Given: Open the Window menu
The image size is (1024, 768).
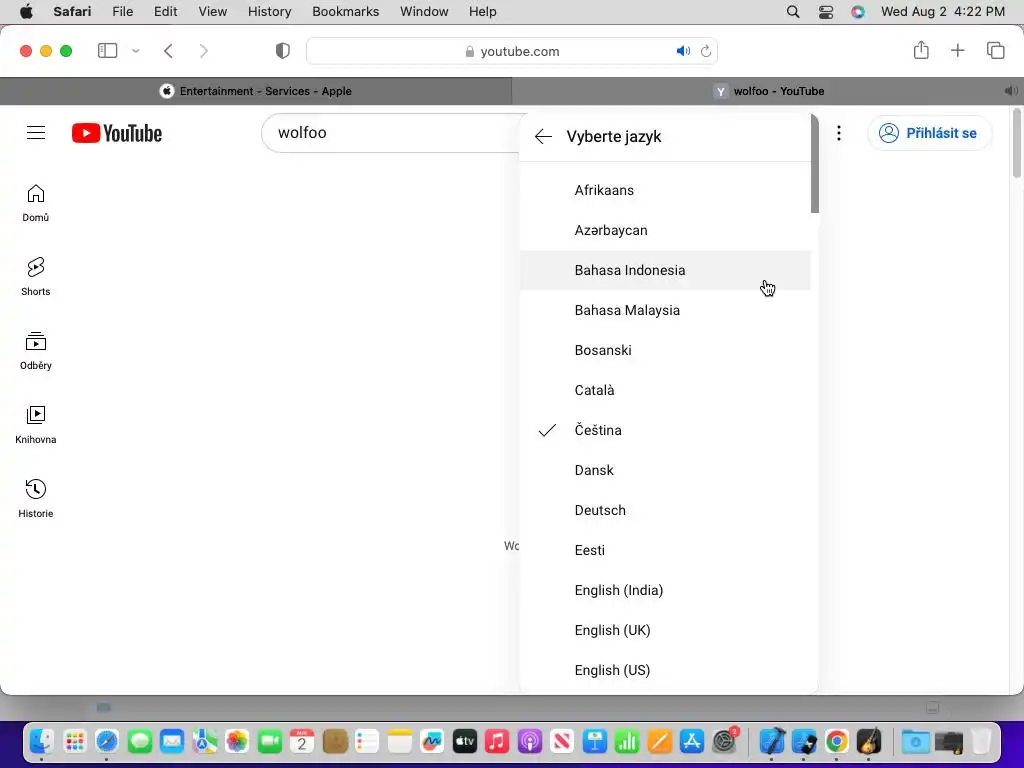Looking at the screenshot, I should pyautogui.click(x=424, y=11).
